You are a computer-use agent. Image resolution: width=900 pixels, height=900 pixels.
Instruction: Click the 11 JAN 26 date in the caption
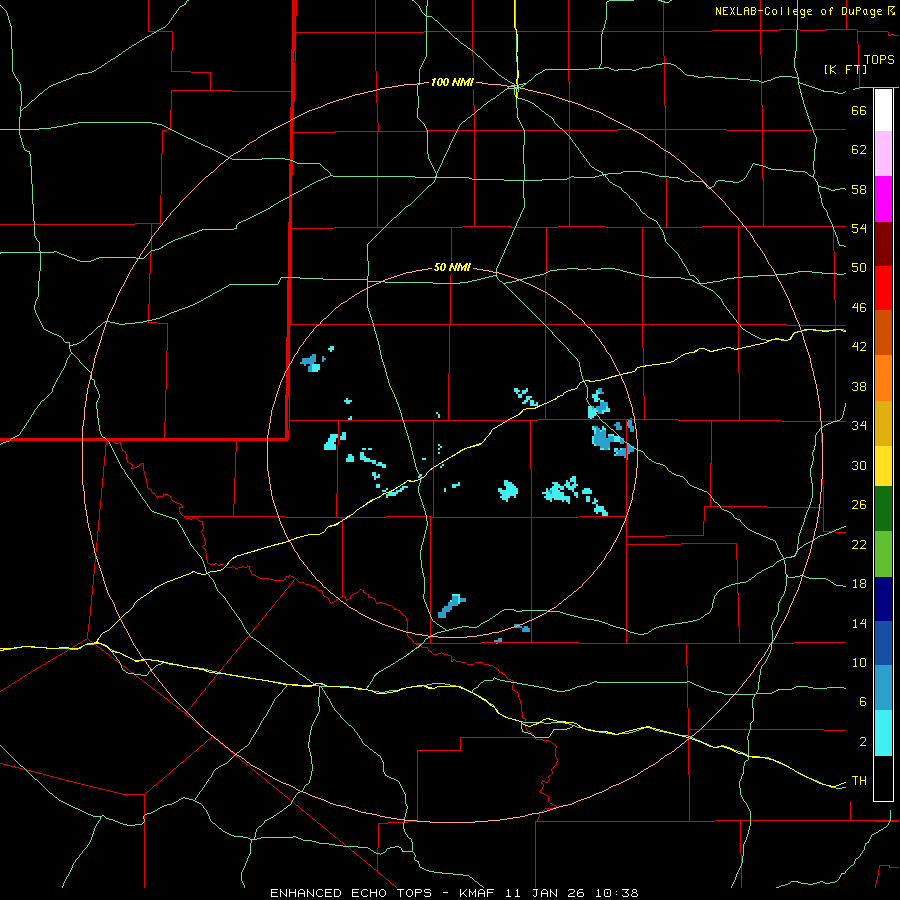point(547,893)
